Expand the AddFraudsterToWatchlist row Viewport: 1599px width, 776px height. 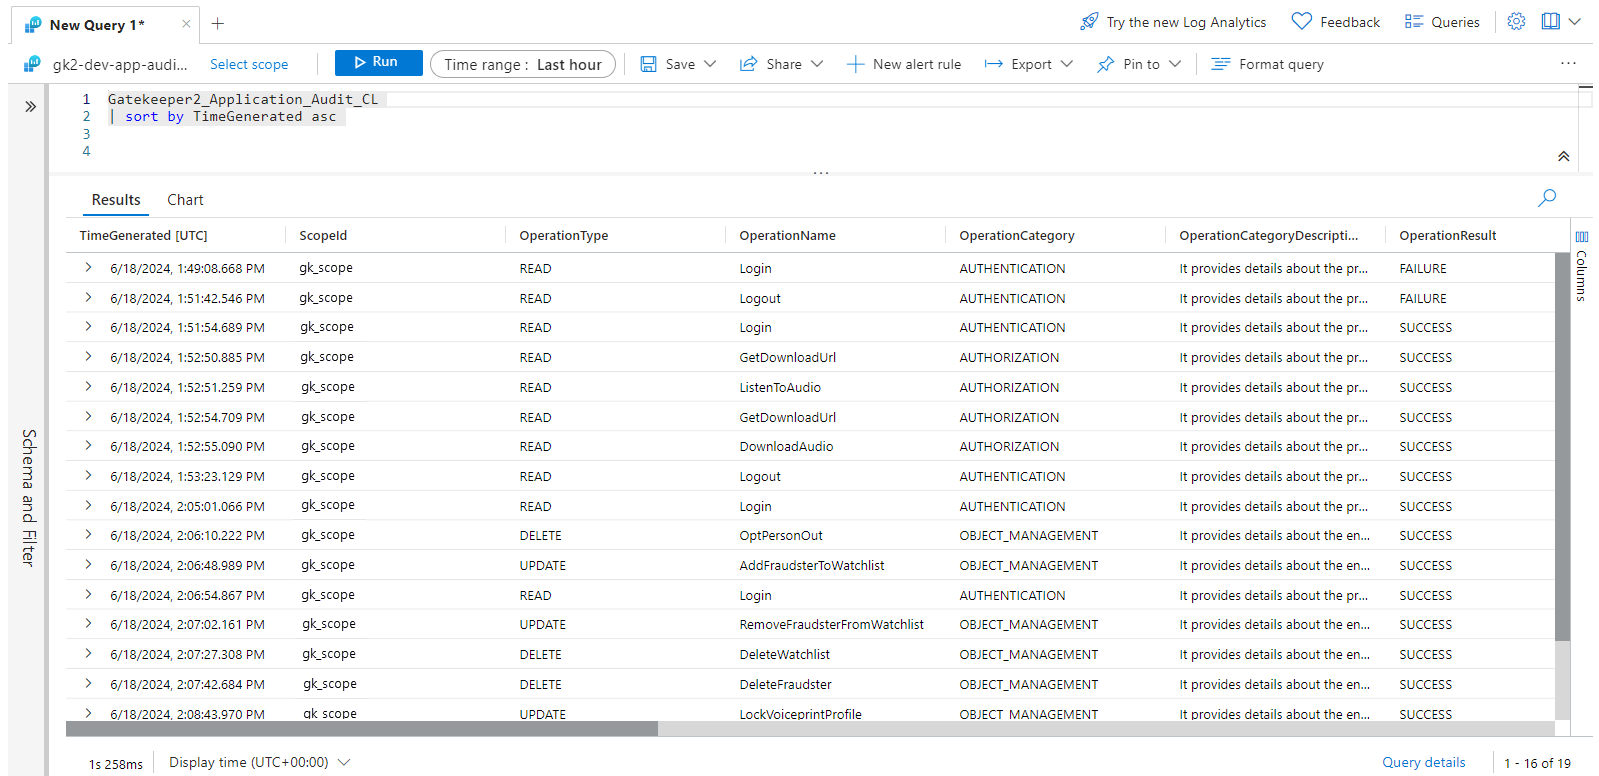point(88,564)
